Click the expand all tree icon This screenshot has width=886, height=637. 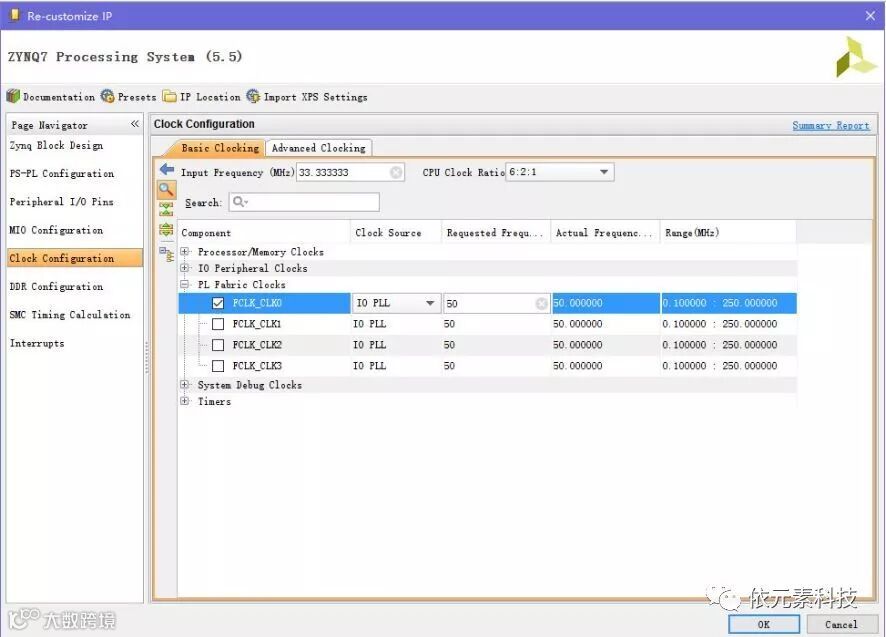(166, 229)
